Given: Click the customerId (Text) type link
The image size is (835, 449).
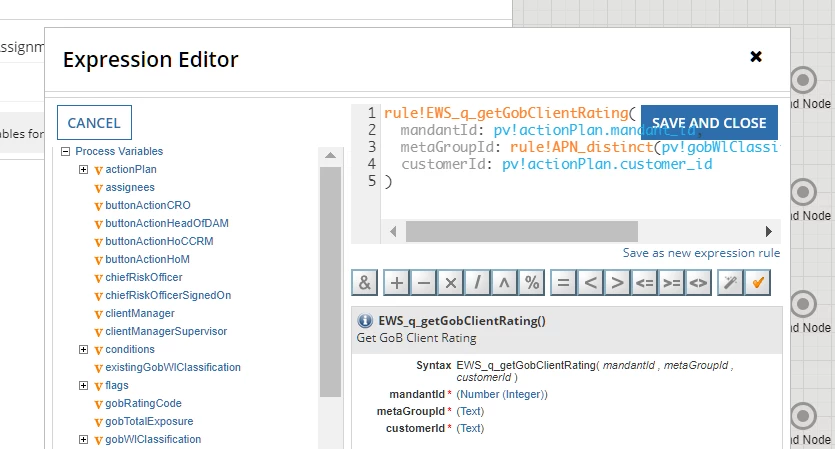Looking at the screenshot, I should click(470, 429).
